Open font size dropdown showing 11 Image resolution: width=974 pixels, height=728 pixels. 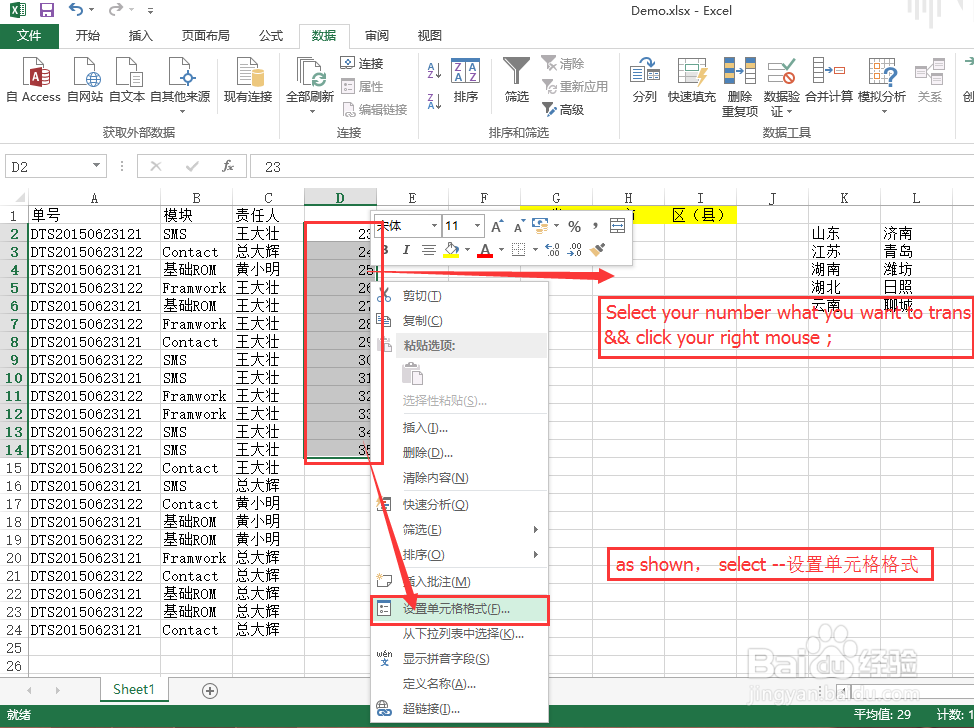point(477,225)
